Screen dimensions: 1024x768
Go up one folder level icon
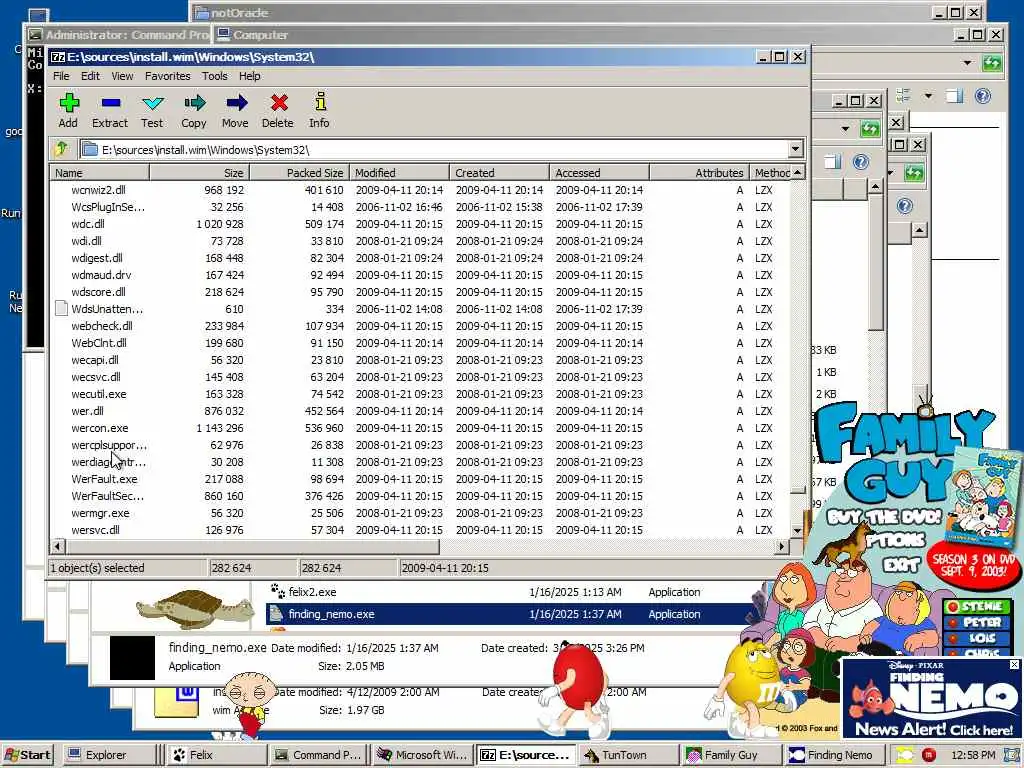click(x=61, y=149)
